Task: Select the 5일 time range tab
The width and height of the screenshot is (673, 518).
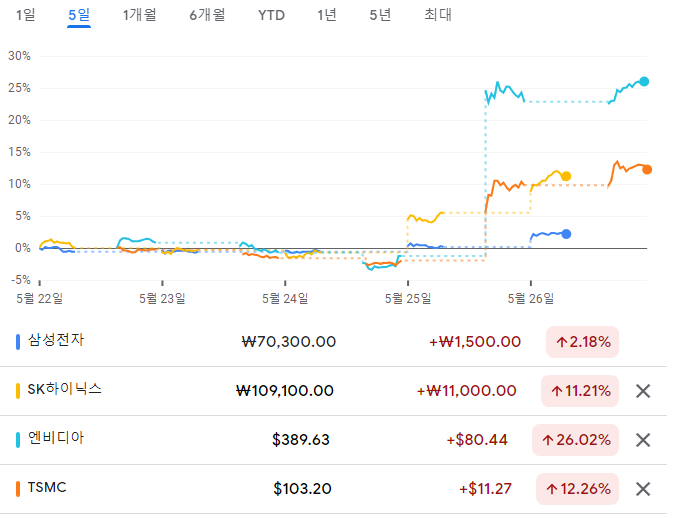Action: tap(79, 15)
